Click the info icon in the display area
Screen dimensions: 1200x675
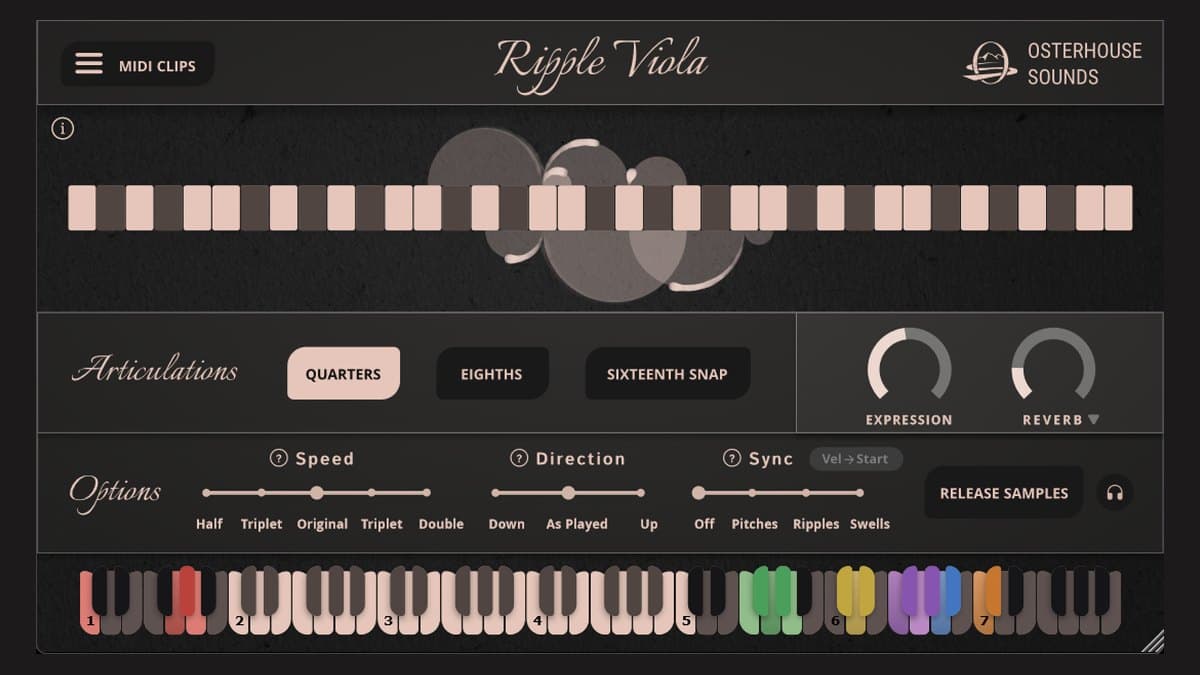pos(63,128)
